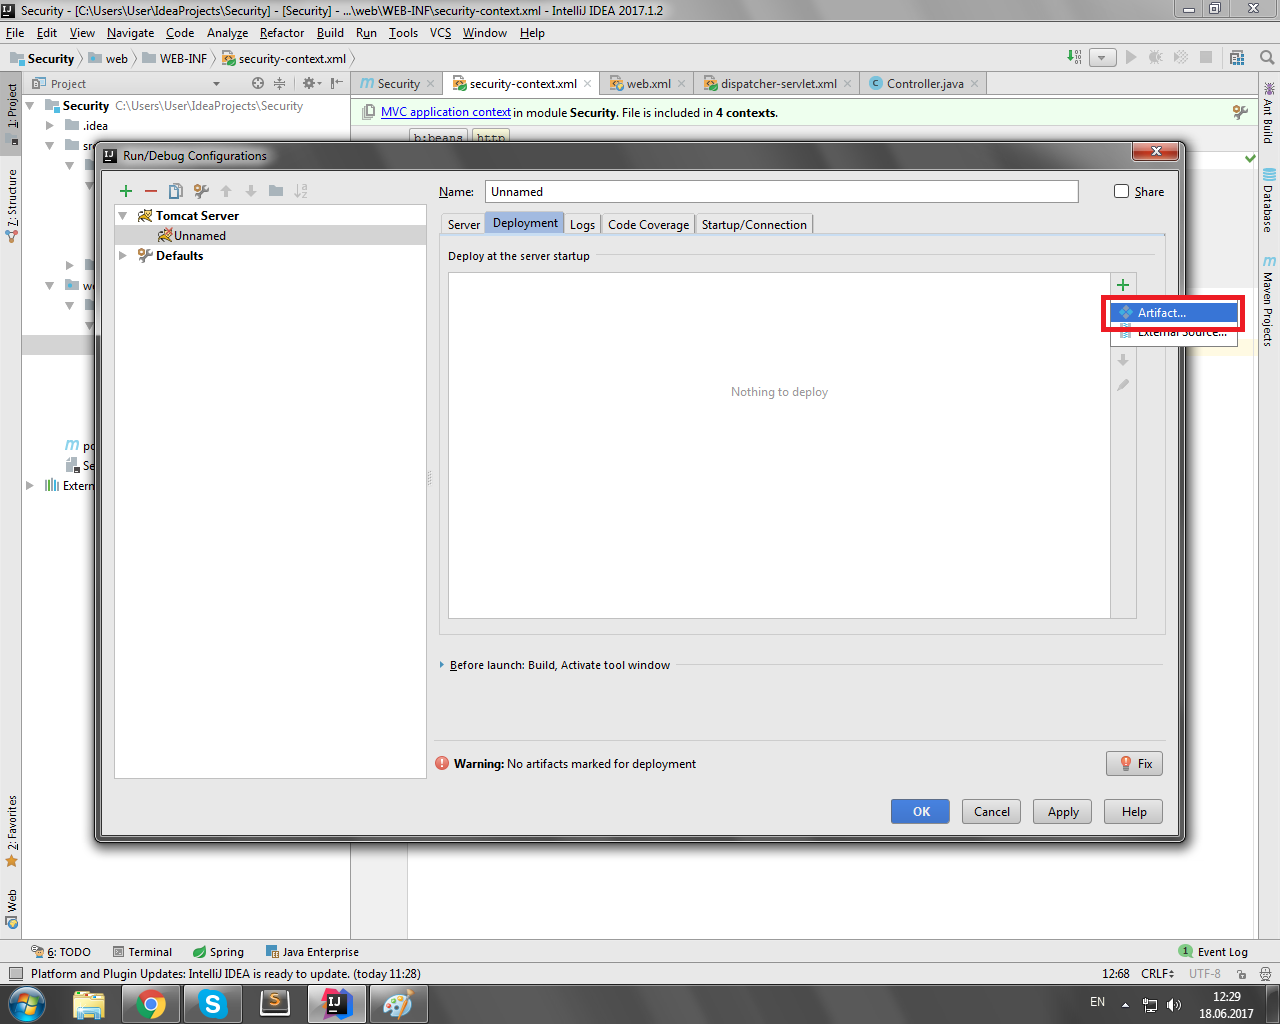
Task: Open Controller.java editor tab
Action: click(x=925, y=84)
